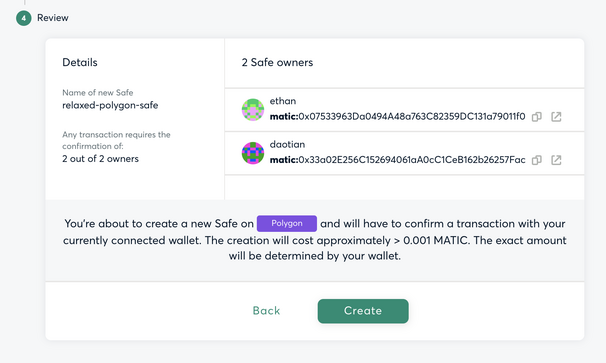Click the 2 Safe owners heading

[x=277, y=62]
